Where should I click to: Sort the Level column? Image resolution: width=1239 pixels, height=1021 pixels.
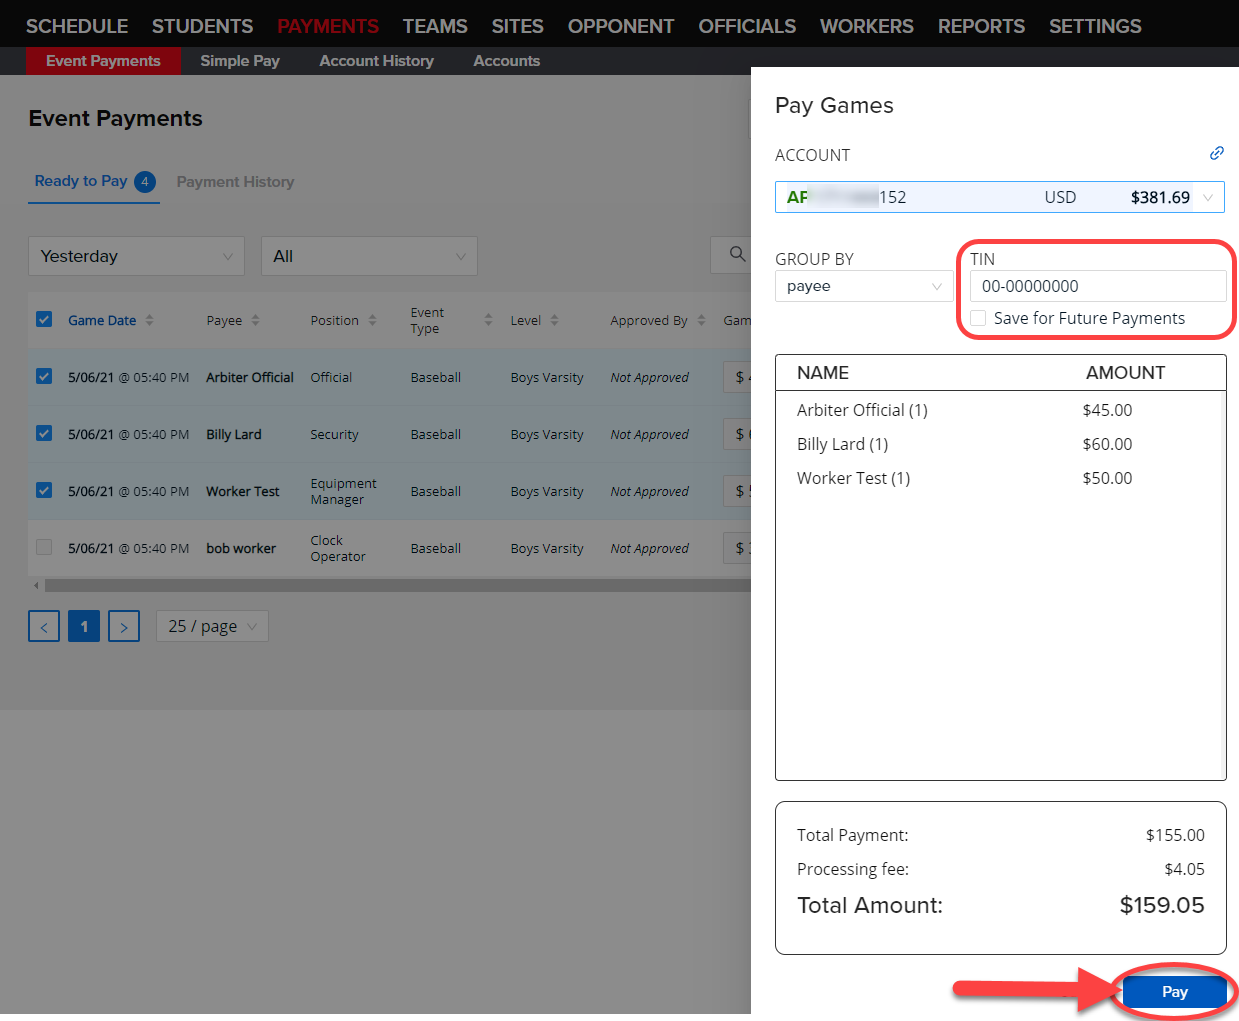click(x=554, y=321)
